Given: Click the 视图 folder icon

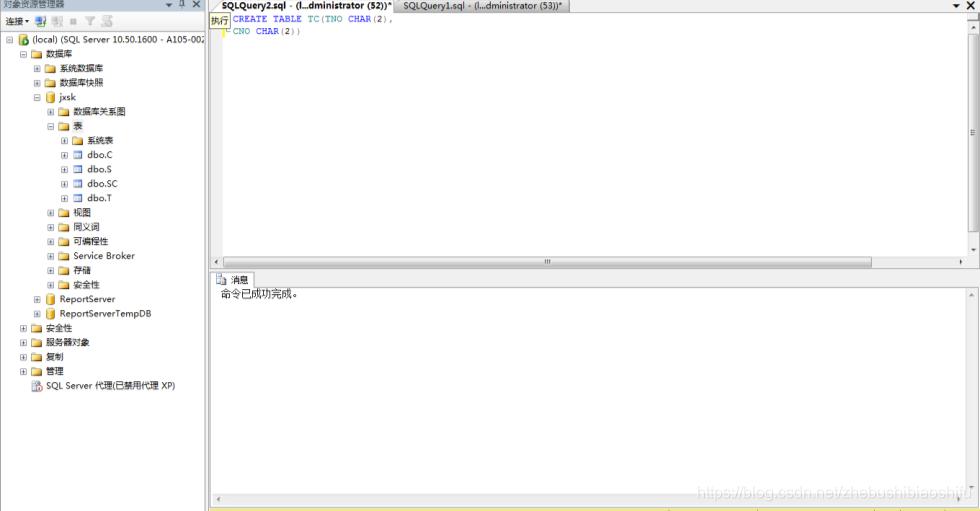Looking at the screenshot, I should coord(64,213).
